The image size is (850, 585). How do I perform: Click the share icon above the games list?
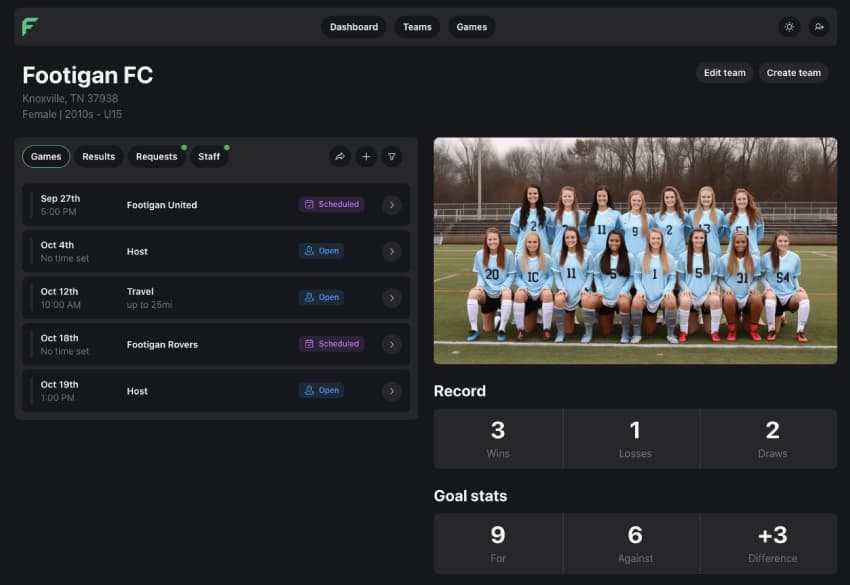pyautogui.click(x=340, y=156)
